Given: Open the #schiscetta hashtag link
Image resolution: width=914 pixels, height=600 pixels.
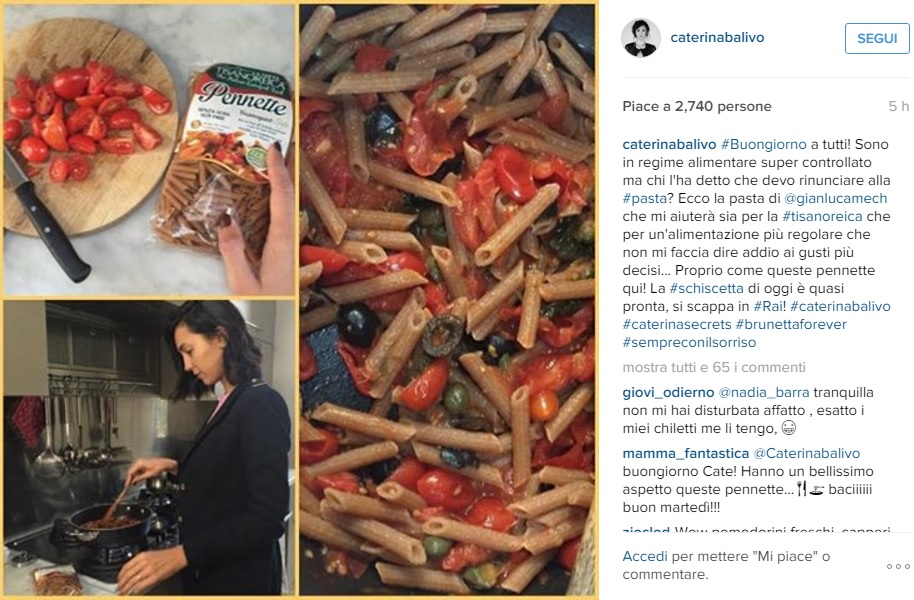Looking at the screenshot, I should click(x=706, y=288).
